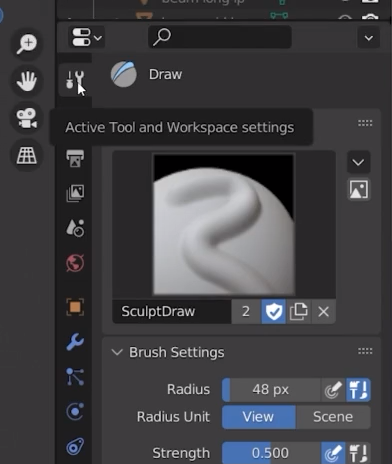Click the Strength 0.500 slider
Image resolution: width=392 pixels, height=464 pixels.
click(271, 453)
